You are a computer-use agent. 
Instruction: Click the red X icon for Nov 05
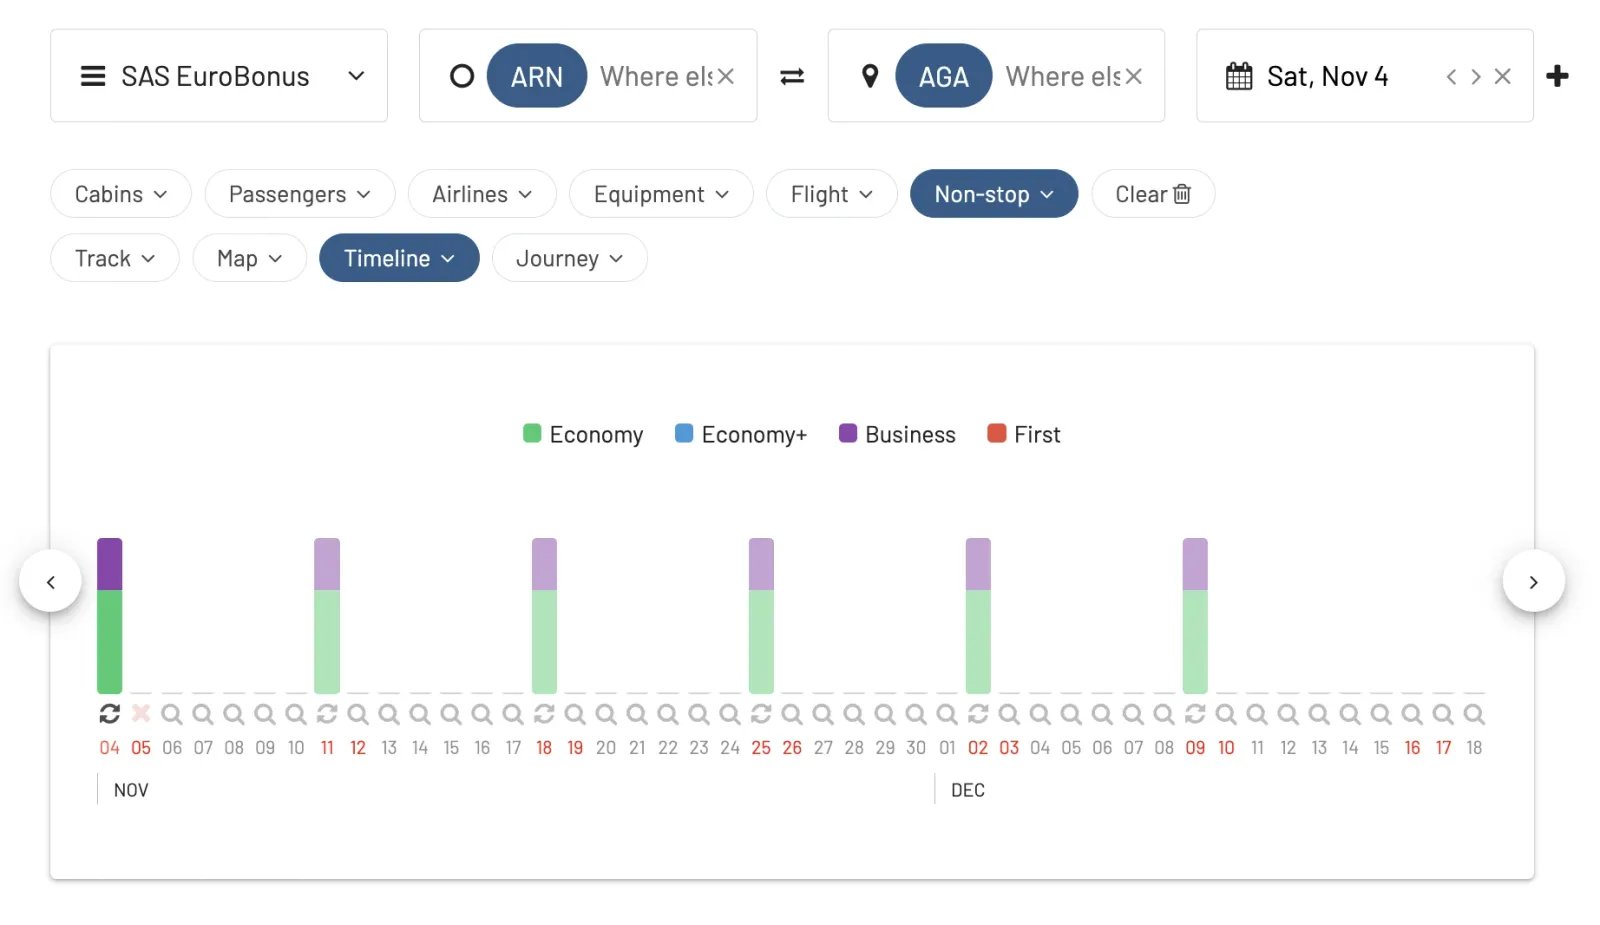(141, 714)
